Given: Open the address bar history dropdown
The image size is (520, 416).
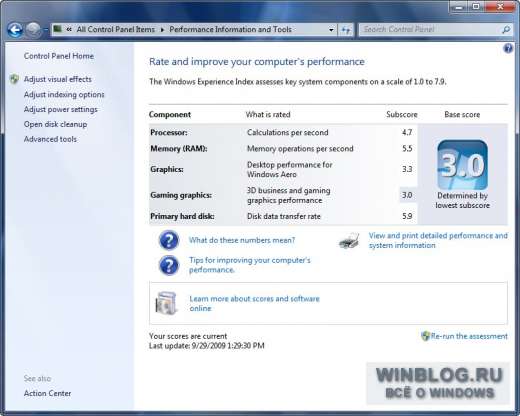Looking at the screenshot, I should coord(331,30).
